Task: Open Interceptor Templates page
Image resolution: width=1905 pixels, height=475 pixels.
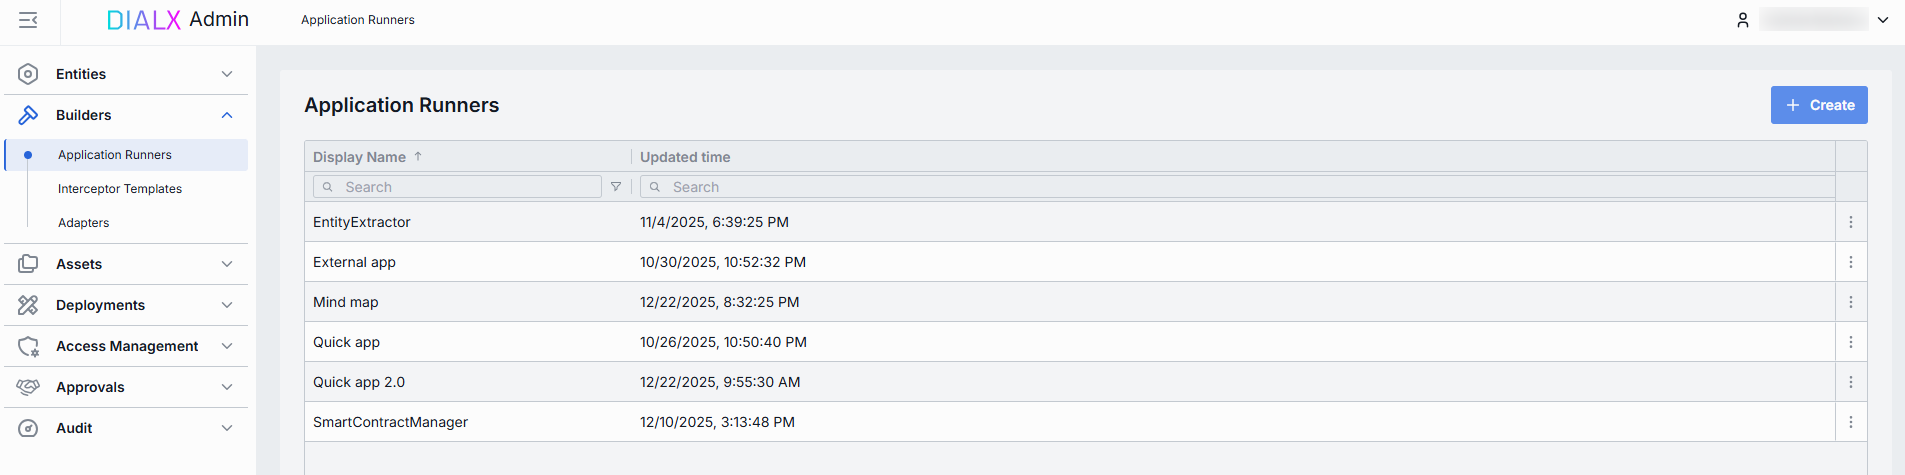Action: 120,189
